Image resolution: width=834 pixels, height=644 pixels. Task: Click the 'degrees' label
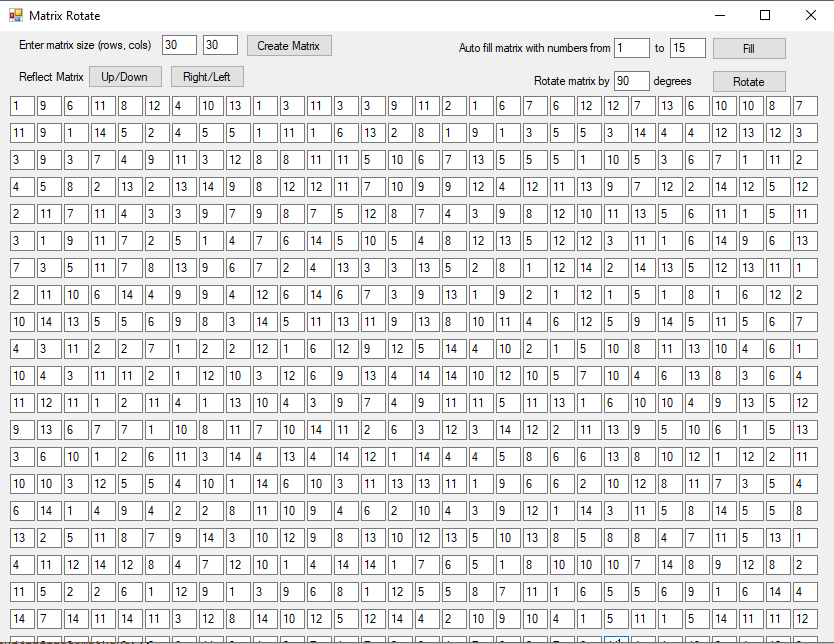click(x=672, y=81)
